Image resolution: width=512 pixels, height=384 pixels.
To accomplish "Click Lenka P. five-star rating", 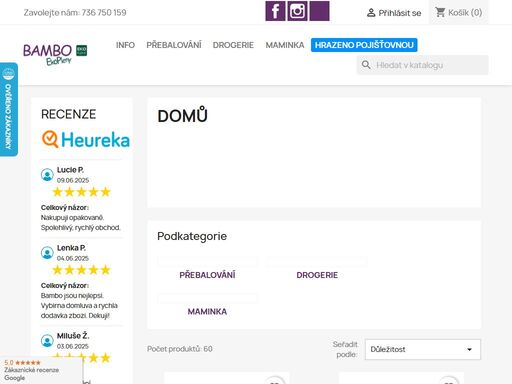I will (81, 270).
